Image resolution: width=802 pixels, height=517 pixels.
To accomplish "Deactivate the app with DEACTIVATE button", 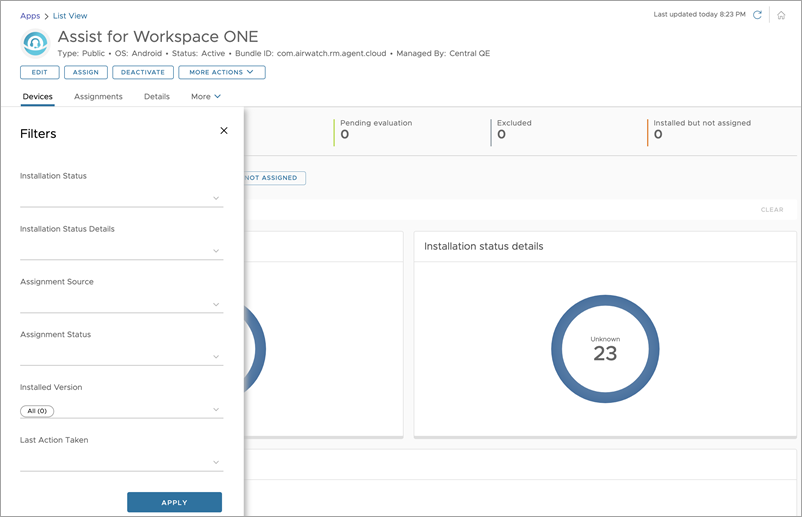I will (143, 72).
